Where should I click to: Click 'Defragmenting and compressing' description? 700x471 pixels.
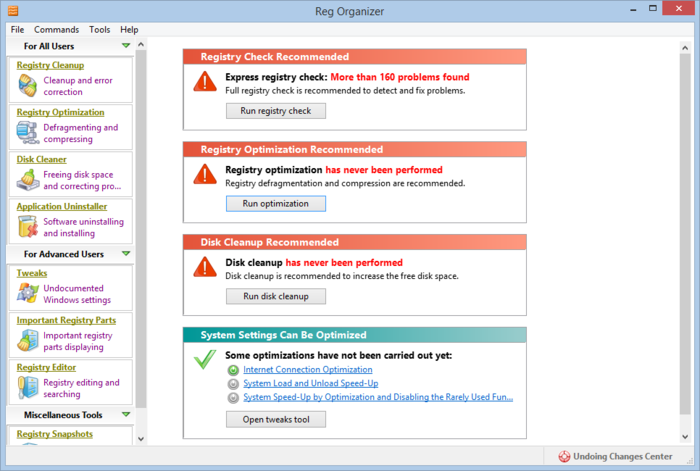(81, 133)
